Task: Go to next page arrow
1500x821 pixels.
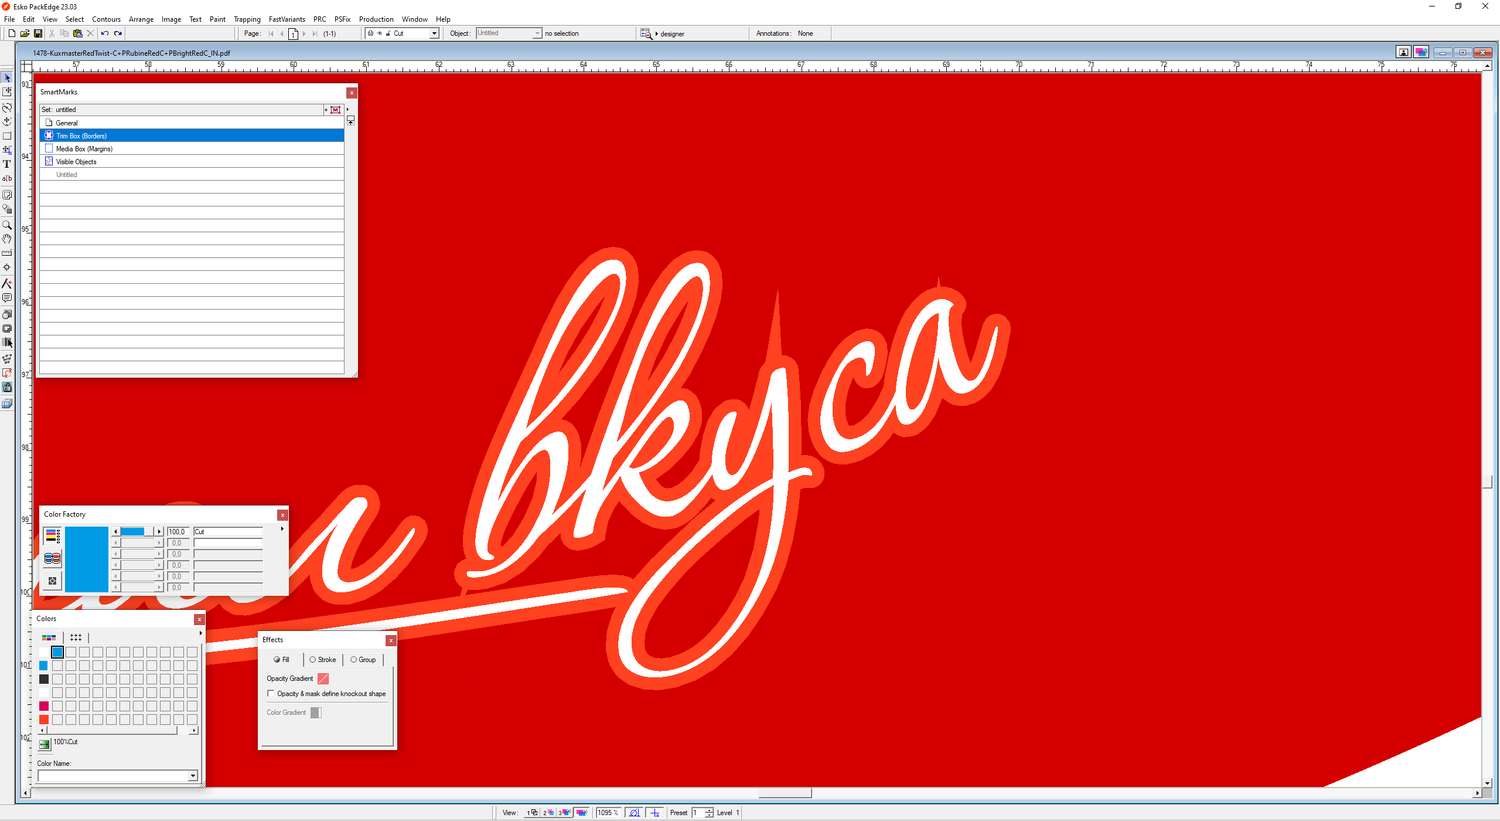Action: tap(305, 33)
